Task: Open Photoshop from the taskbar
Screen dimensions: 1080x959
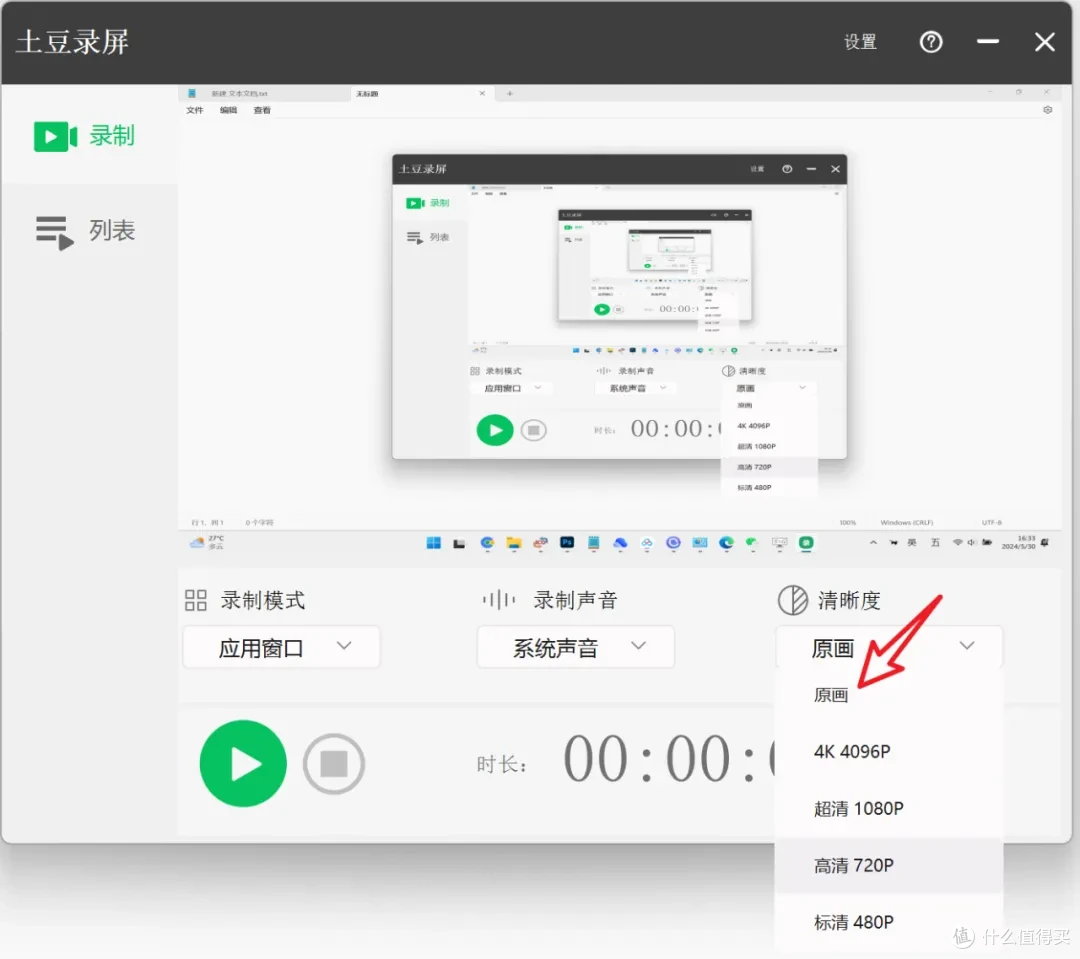Action: point(567,543)
